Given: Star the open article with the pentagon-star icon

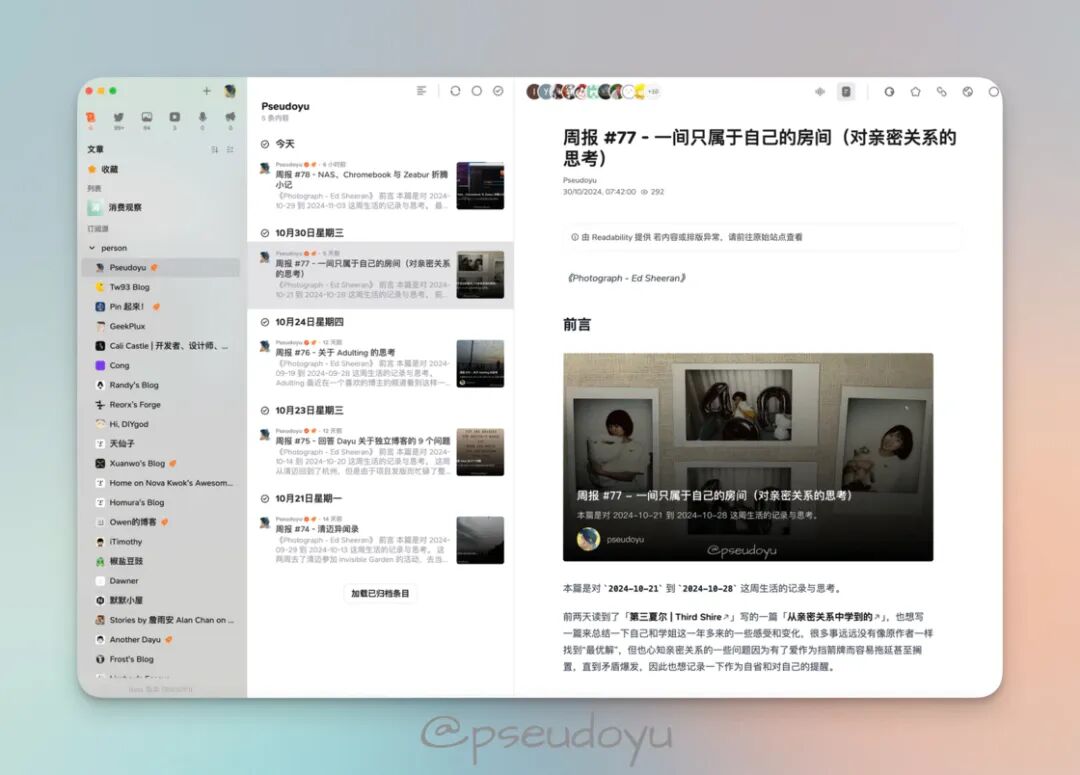Looking at the screenshot, I should click(x=915, y=92).
